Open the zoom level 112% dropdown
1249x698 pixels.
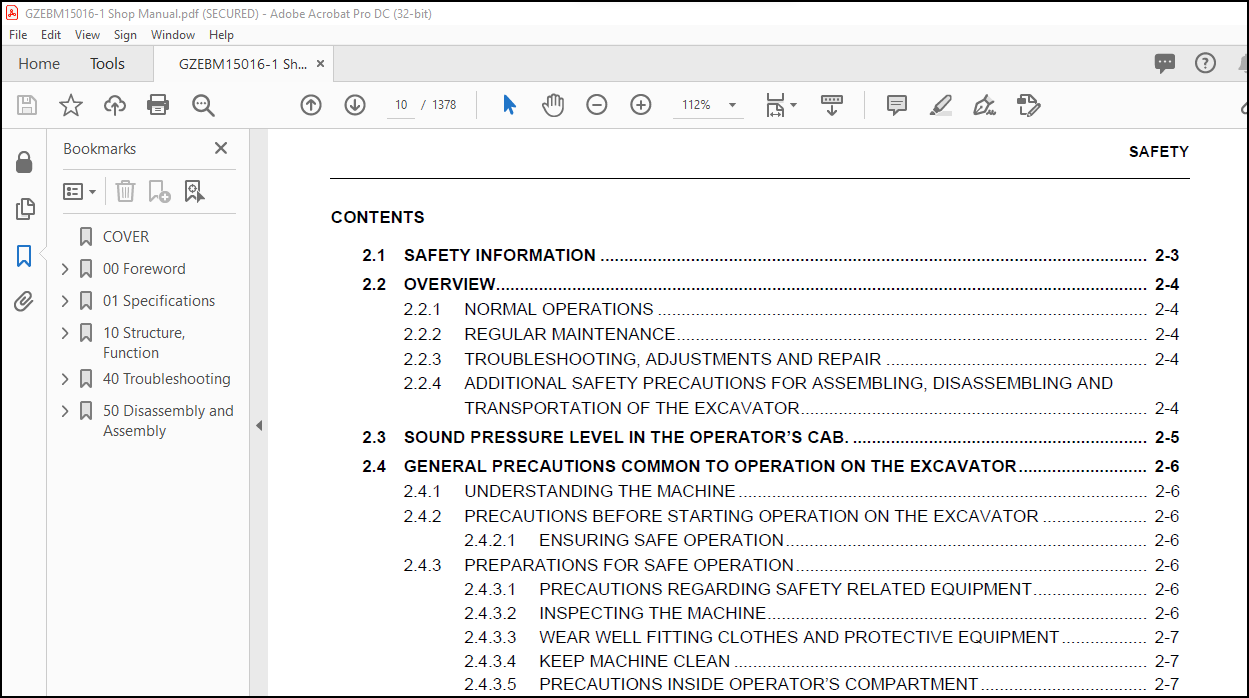[x=732, y=105]
